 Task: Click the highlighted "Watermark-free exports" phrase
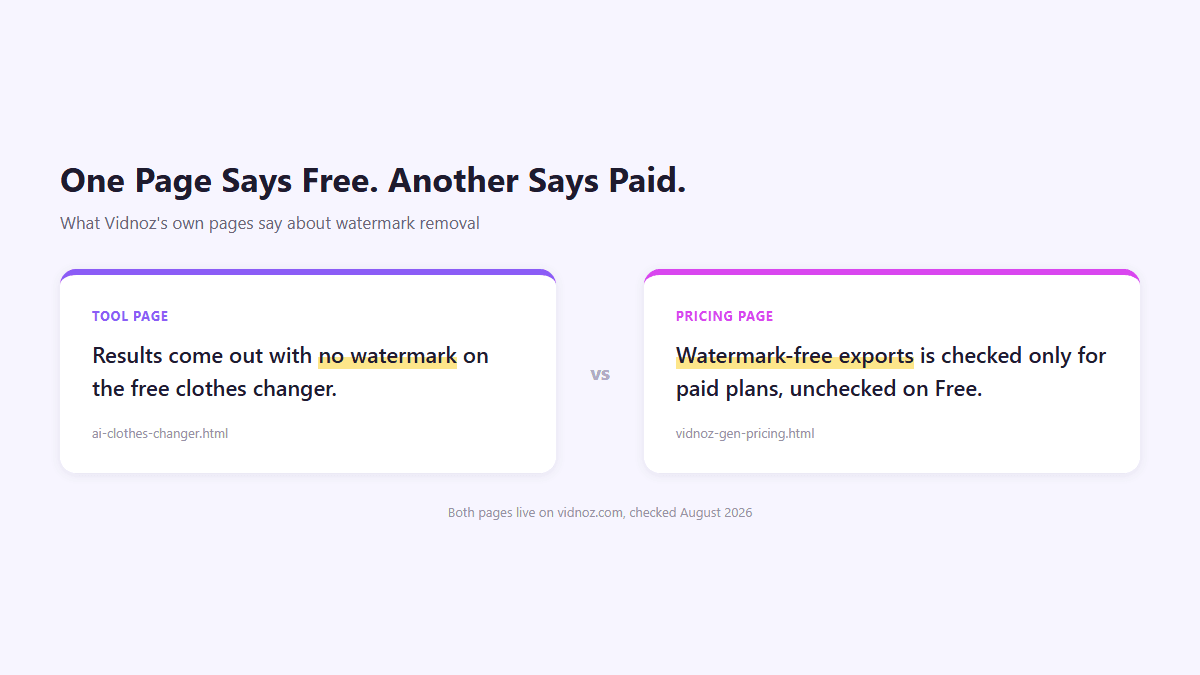pyautogui.click(x=795, y=356)
